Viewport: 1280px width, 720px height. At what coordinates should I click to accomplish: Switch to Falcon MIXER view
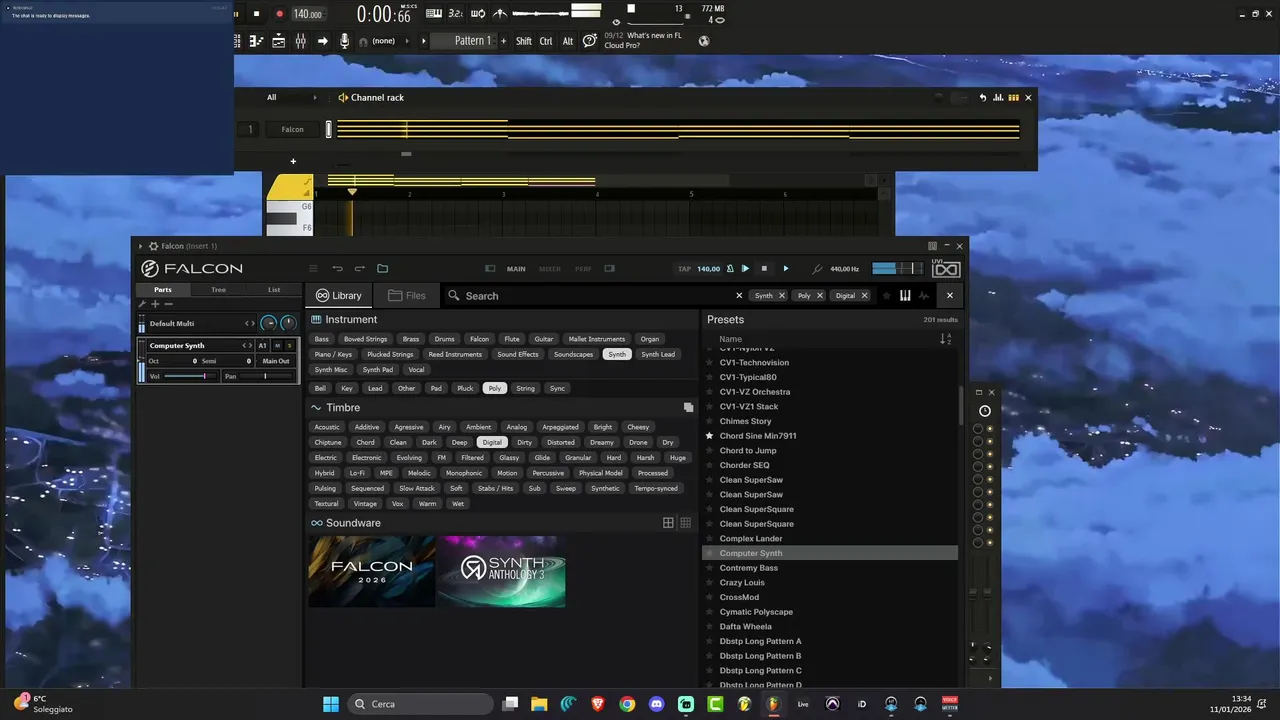[550, 269]
